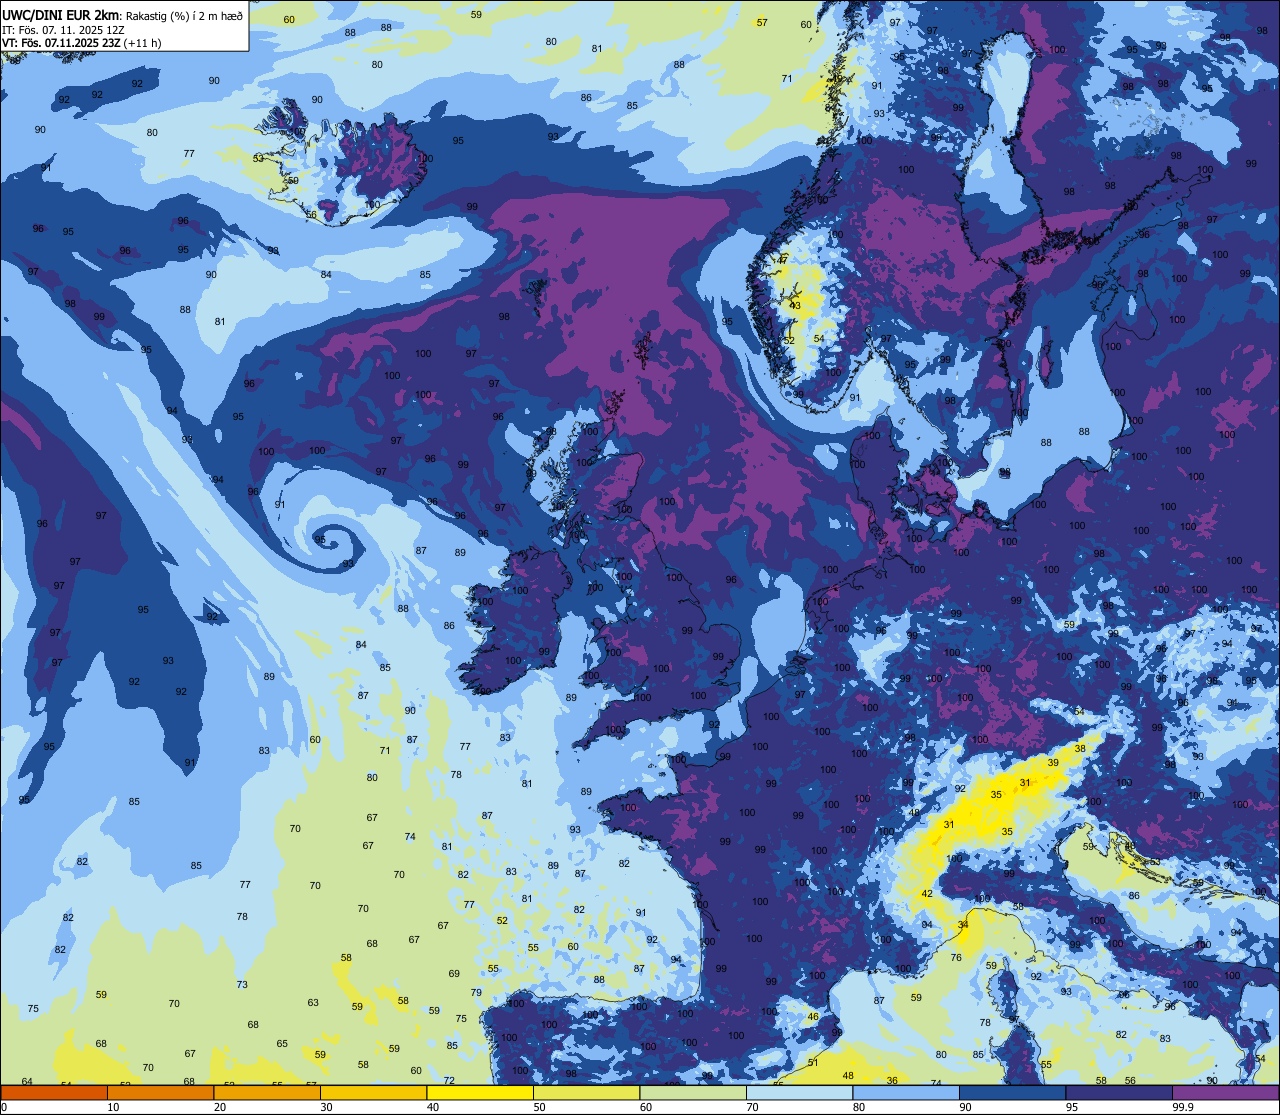Click the 30–40% amber legend segment
The image size is (1280, 1115).
click(x=373, y=1093)
